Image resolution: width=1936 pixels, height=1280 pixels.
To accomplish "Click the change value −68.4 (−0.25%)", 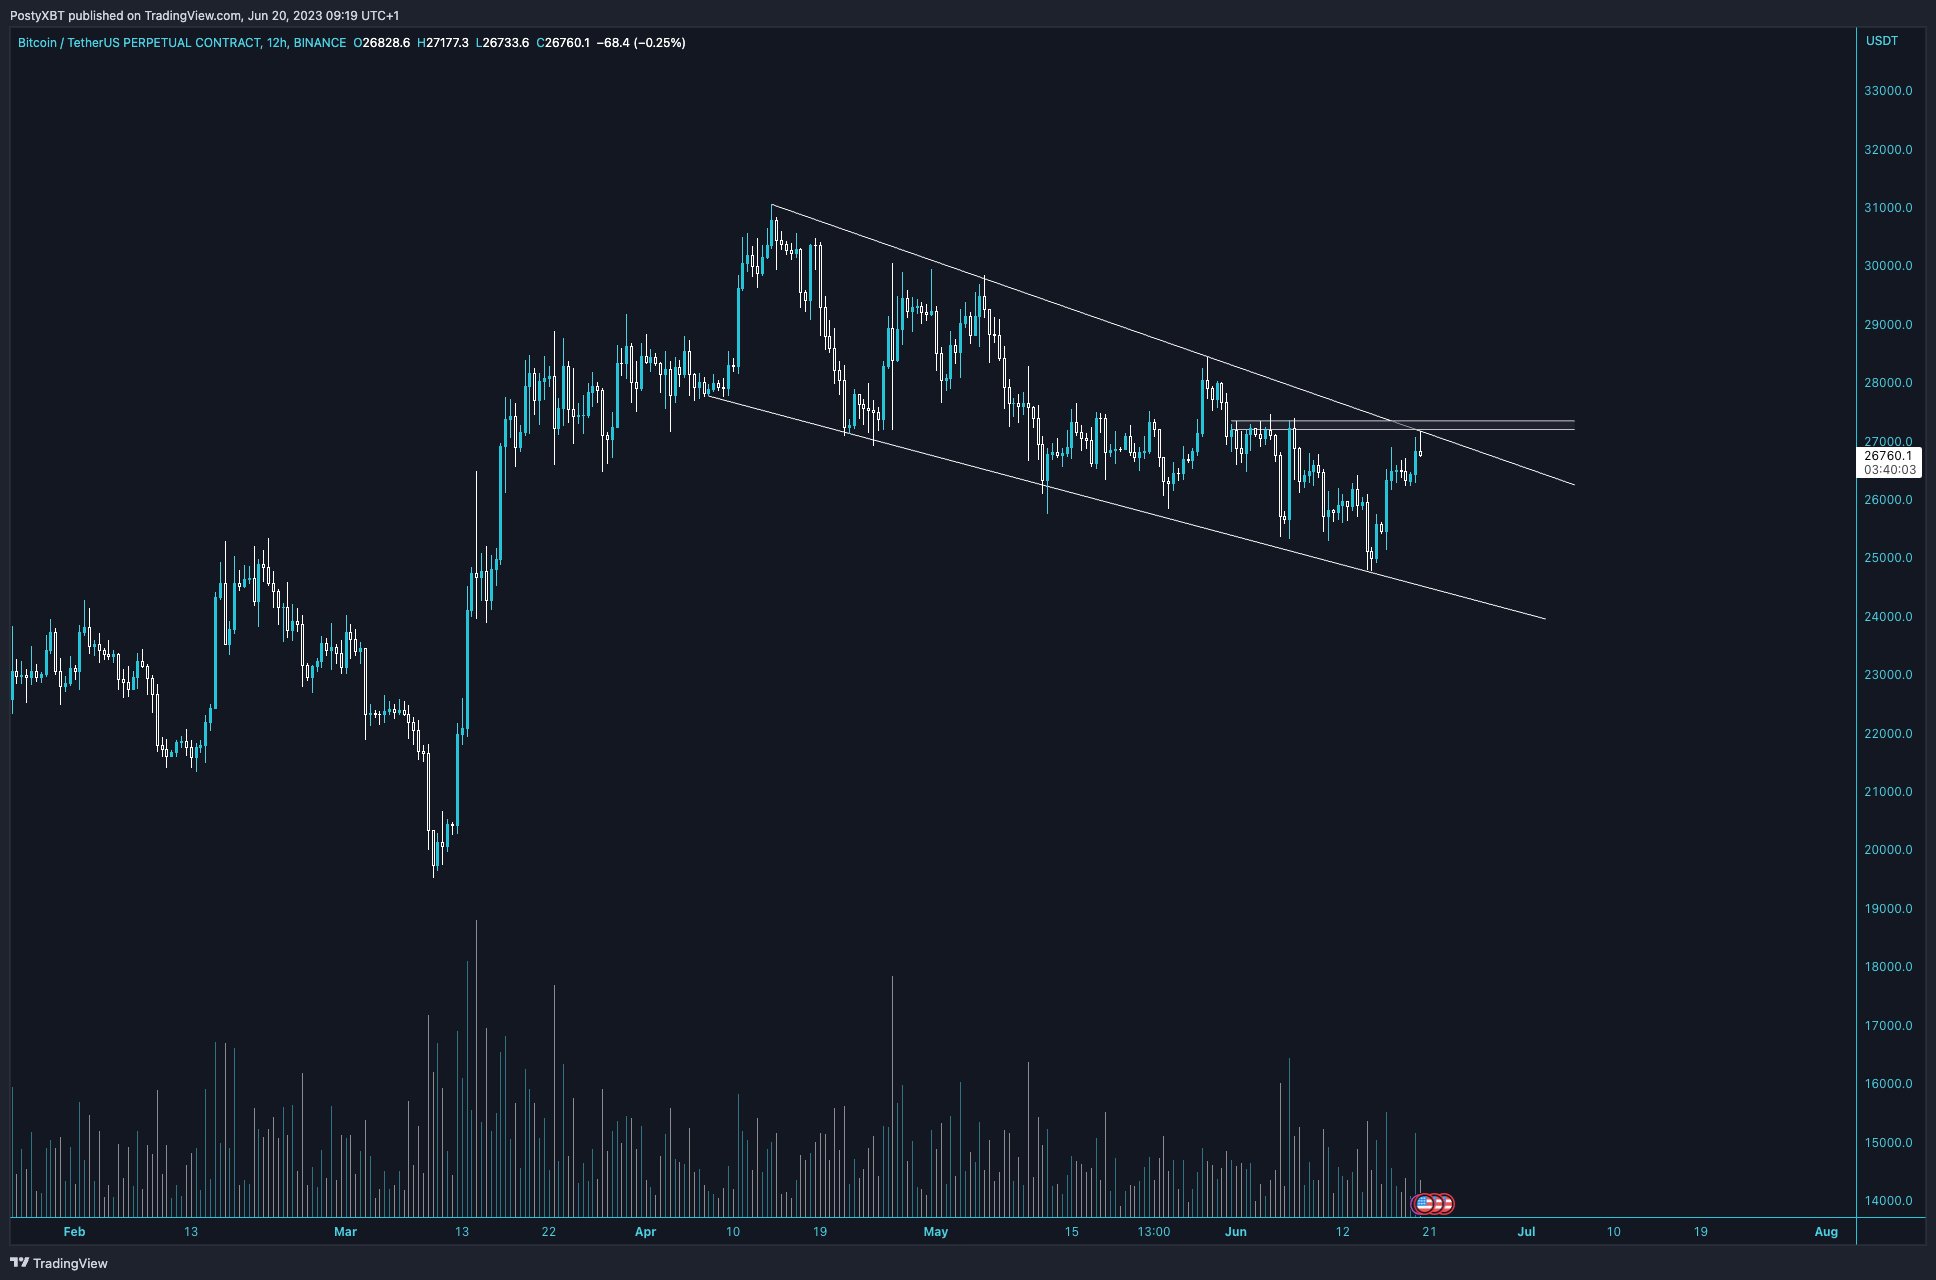I will pyautogui.click(x=641, y=43).
